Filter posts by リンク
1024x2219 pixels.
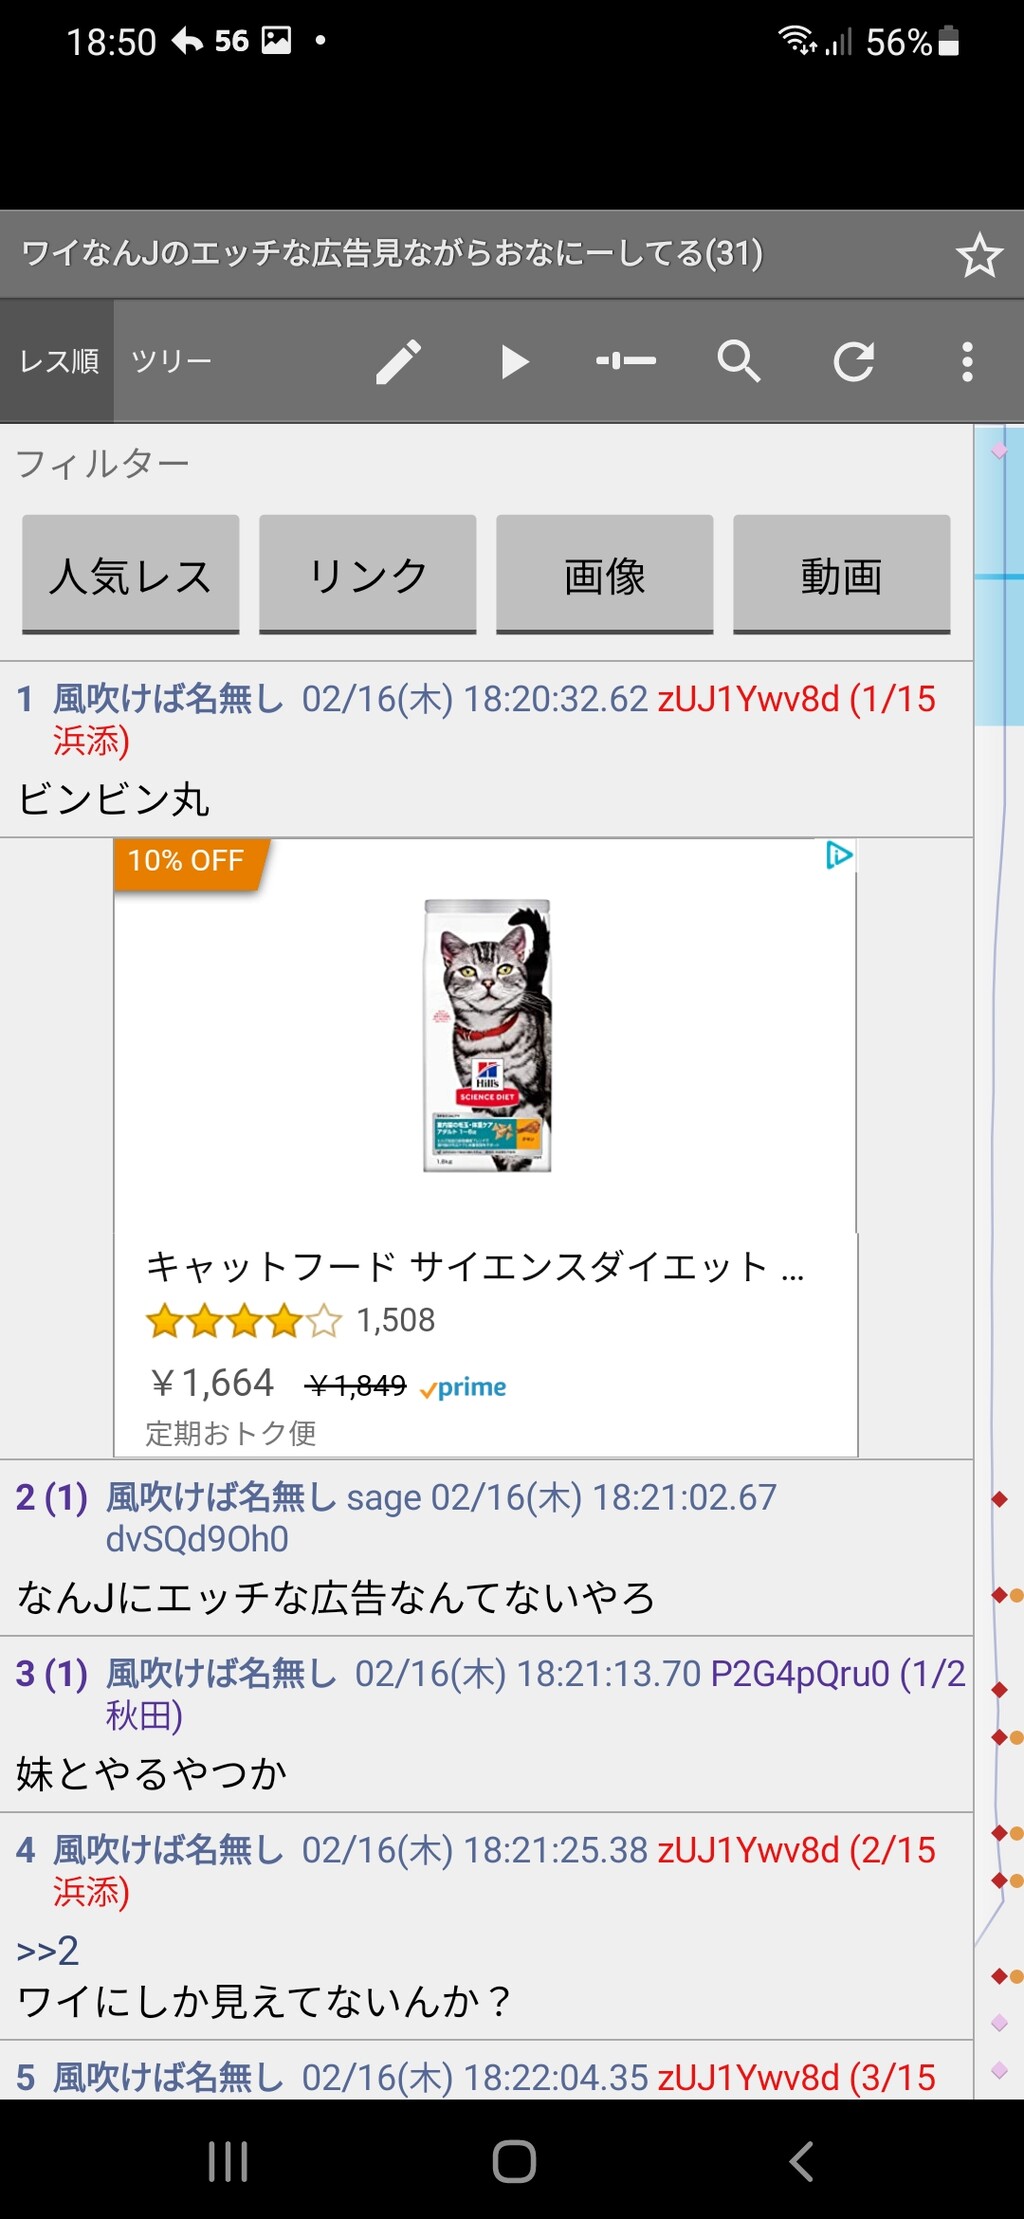(x=368, y=575)
